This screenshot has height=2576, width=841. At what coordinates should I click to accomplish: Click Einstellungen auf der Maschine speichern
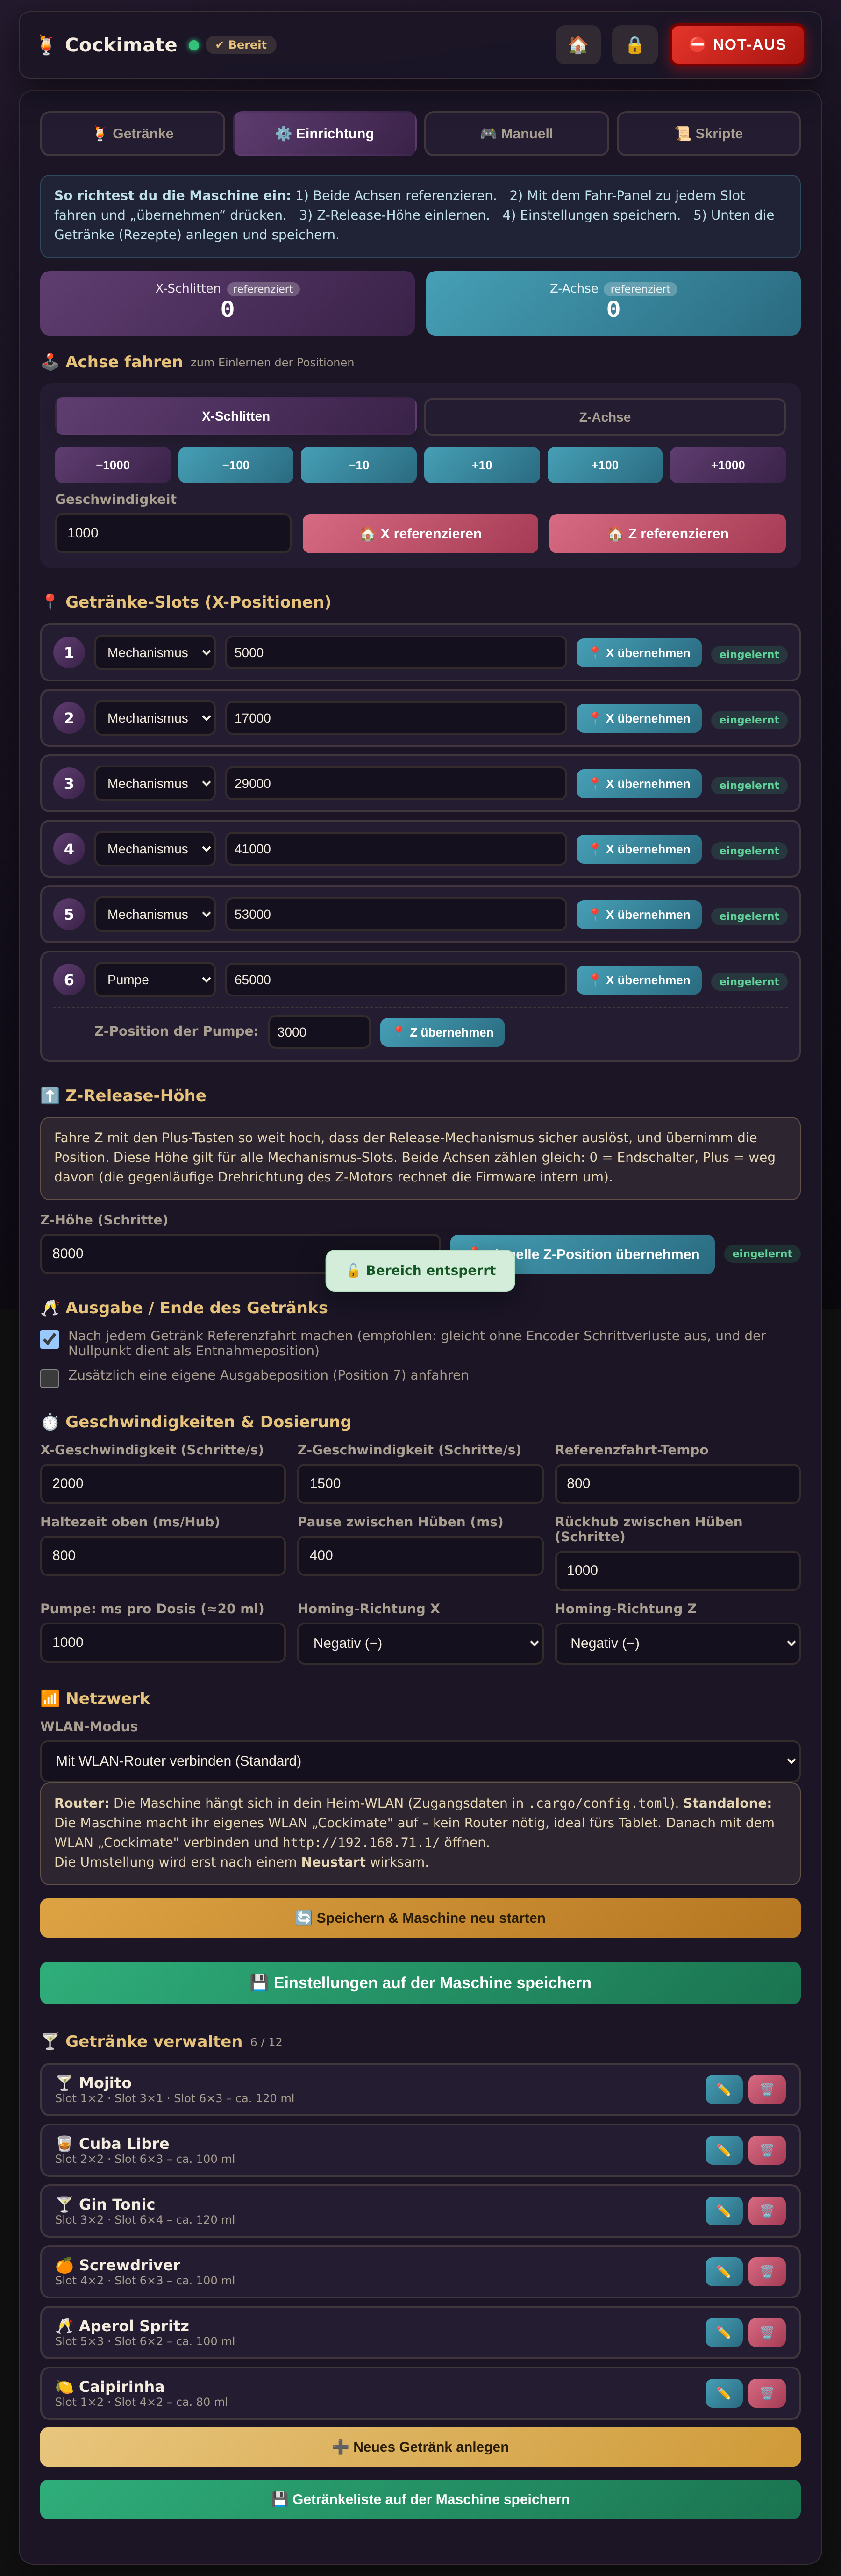[x=420, y=1983]
